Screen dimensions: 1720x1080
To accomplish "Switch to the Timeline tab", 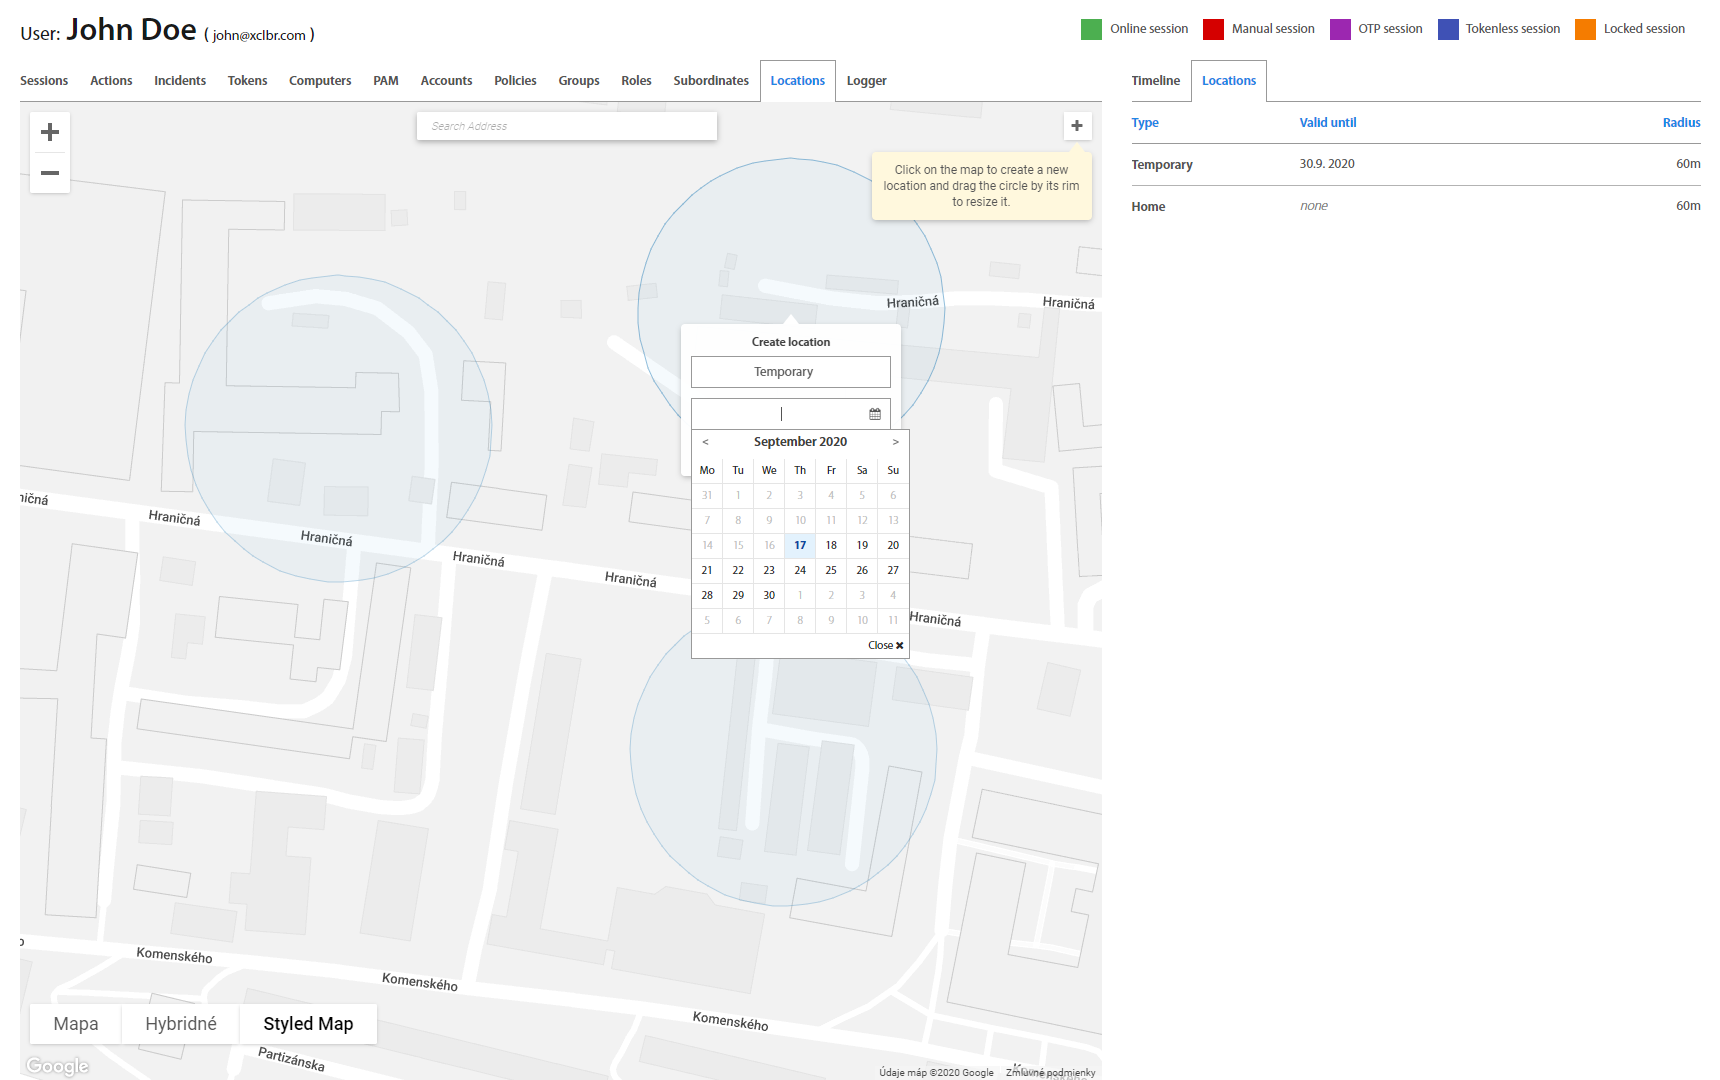I will [1155, 81].
